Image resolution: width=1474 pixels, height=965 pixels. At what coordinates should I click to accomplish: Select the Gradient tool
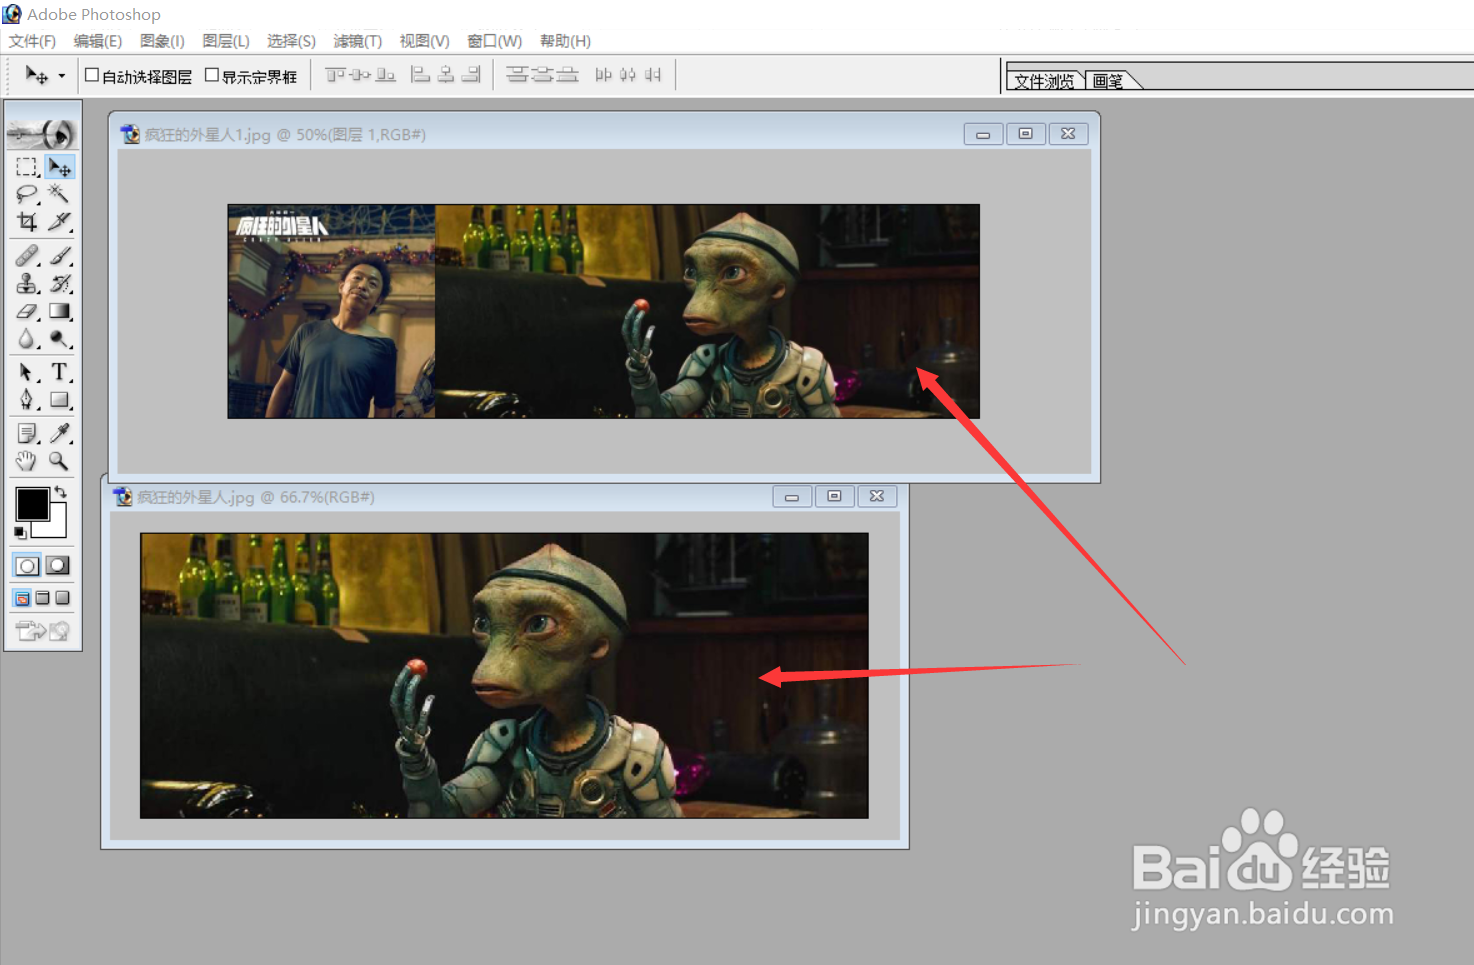(60, 311)
